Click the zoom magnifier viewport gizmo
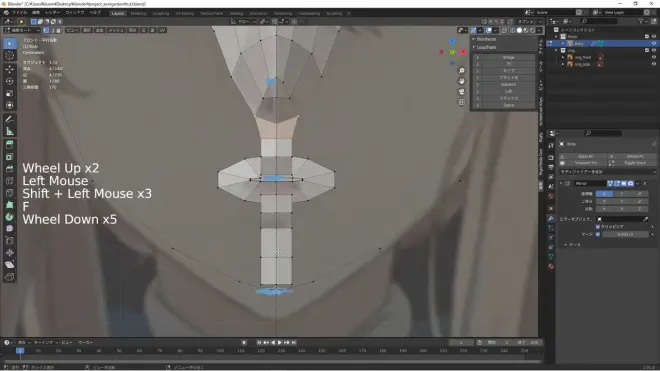Screen dimensions: 660x371 pyautogui.click(x=462, y=71)
